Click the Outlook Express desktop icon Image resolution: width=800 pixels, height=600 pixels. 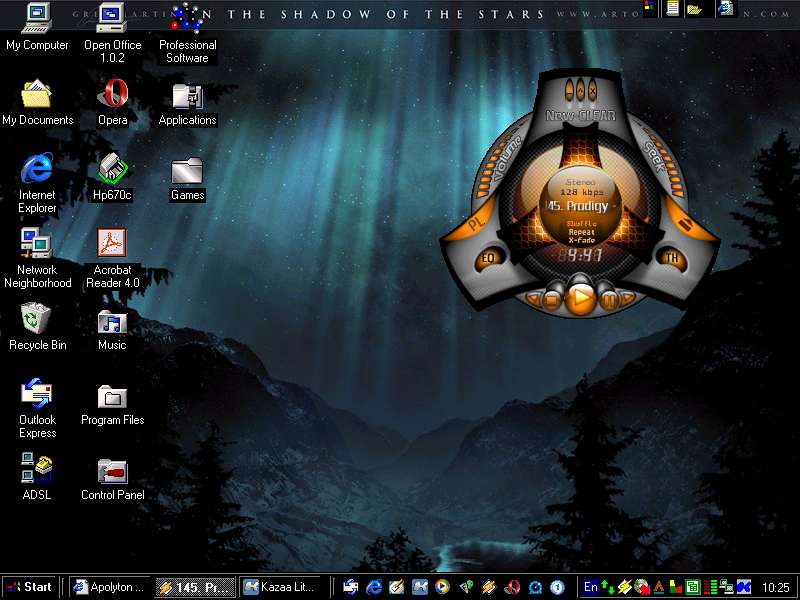[37, 393]
